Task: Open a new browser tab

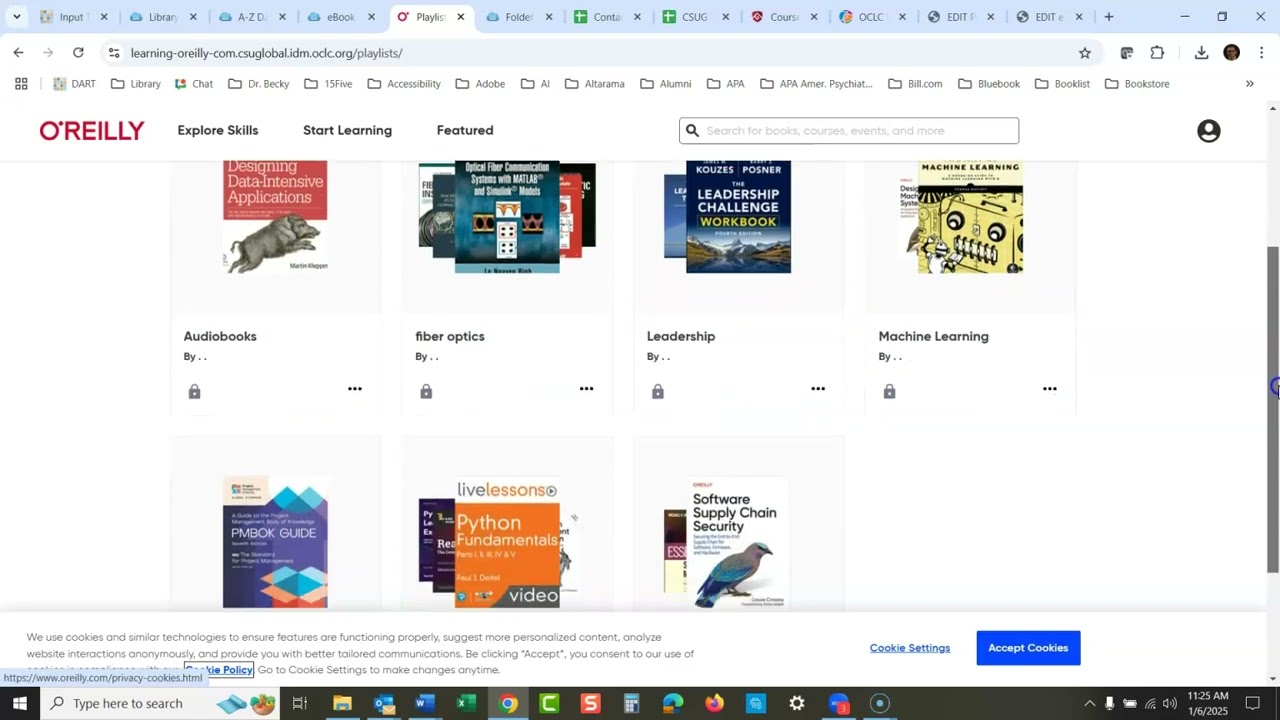Action: point(1108,17)
